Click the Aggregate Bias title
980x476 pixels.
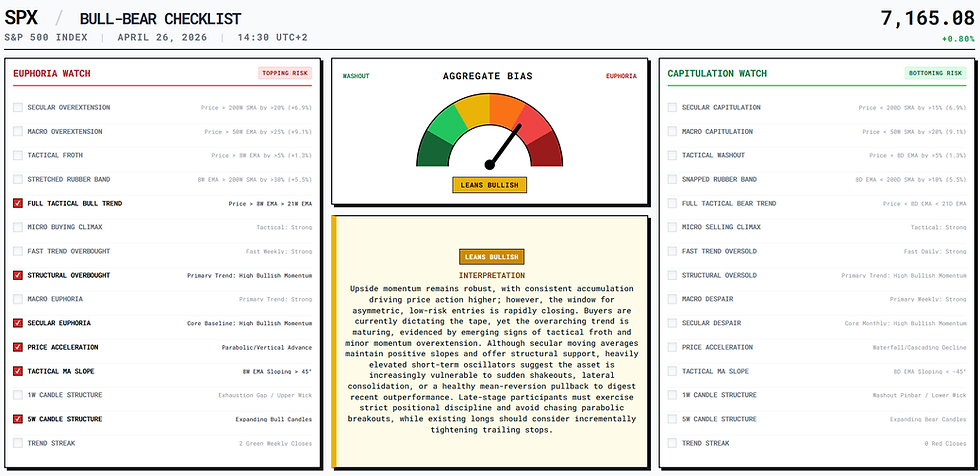click(488, 76)
